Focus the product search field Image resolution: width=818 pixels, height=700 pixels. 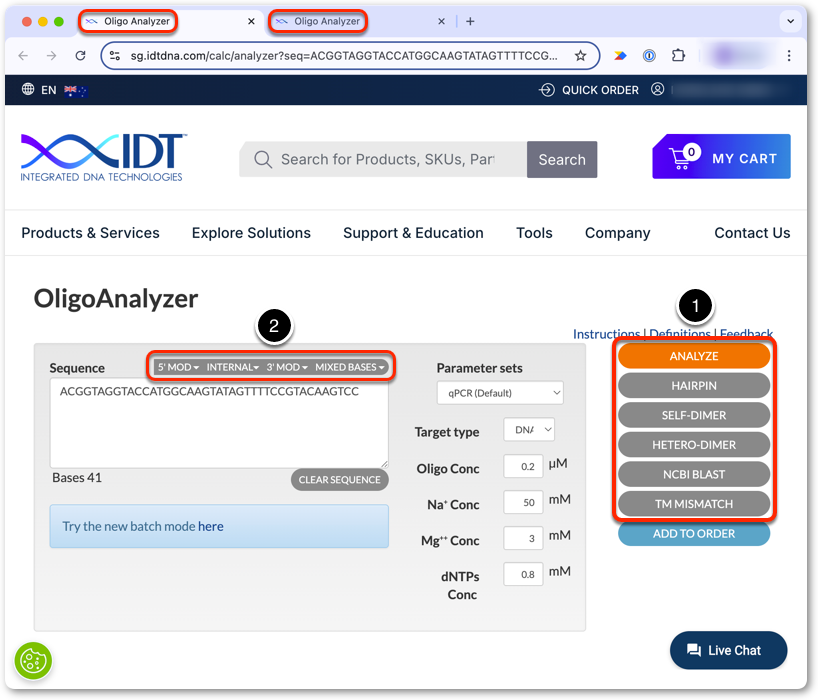pos(383,160)
